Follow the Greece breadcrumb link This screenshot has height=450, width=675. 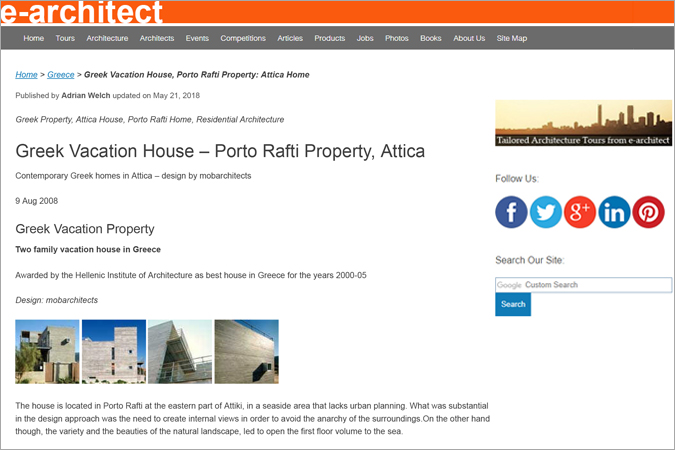tap(61, 74)
